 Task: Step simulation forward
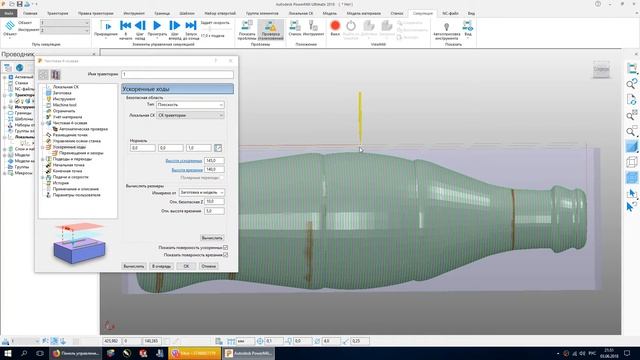[x=174, y=26]
